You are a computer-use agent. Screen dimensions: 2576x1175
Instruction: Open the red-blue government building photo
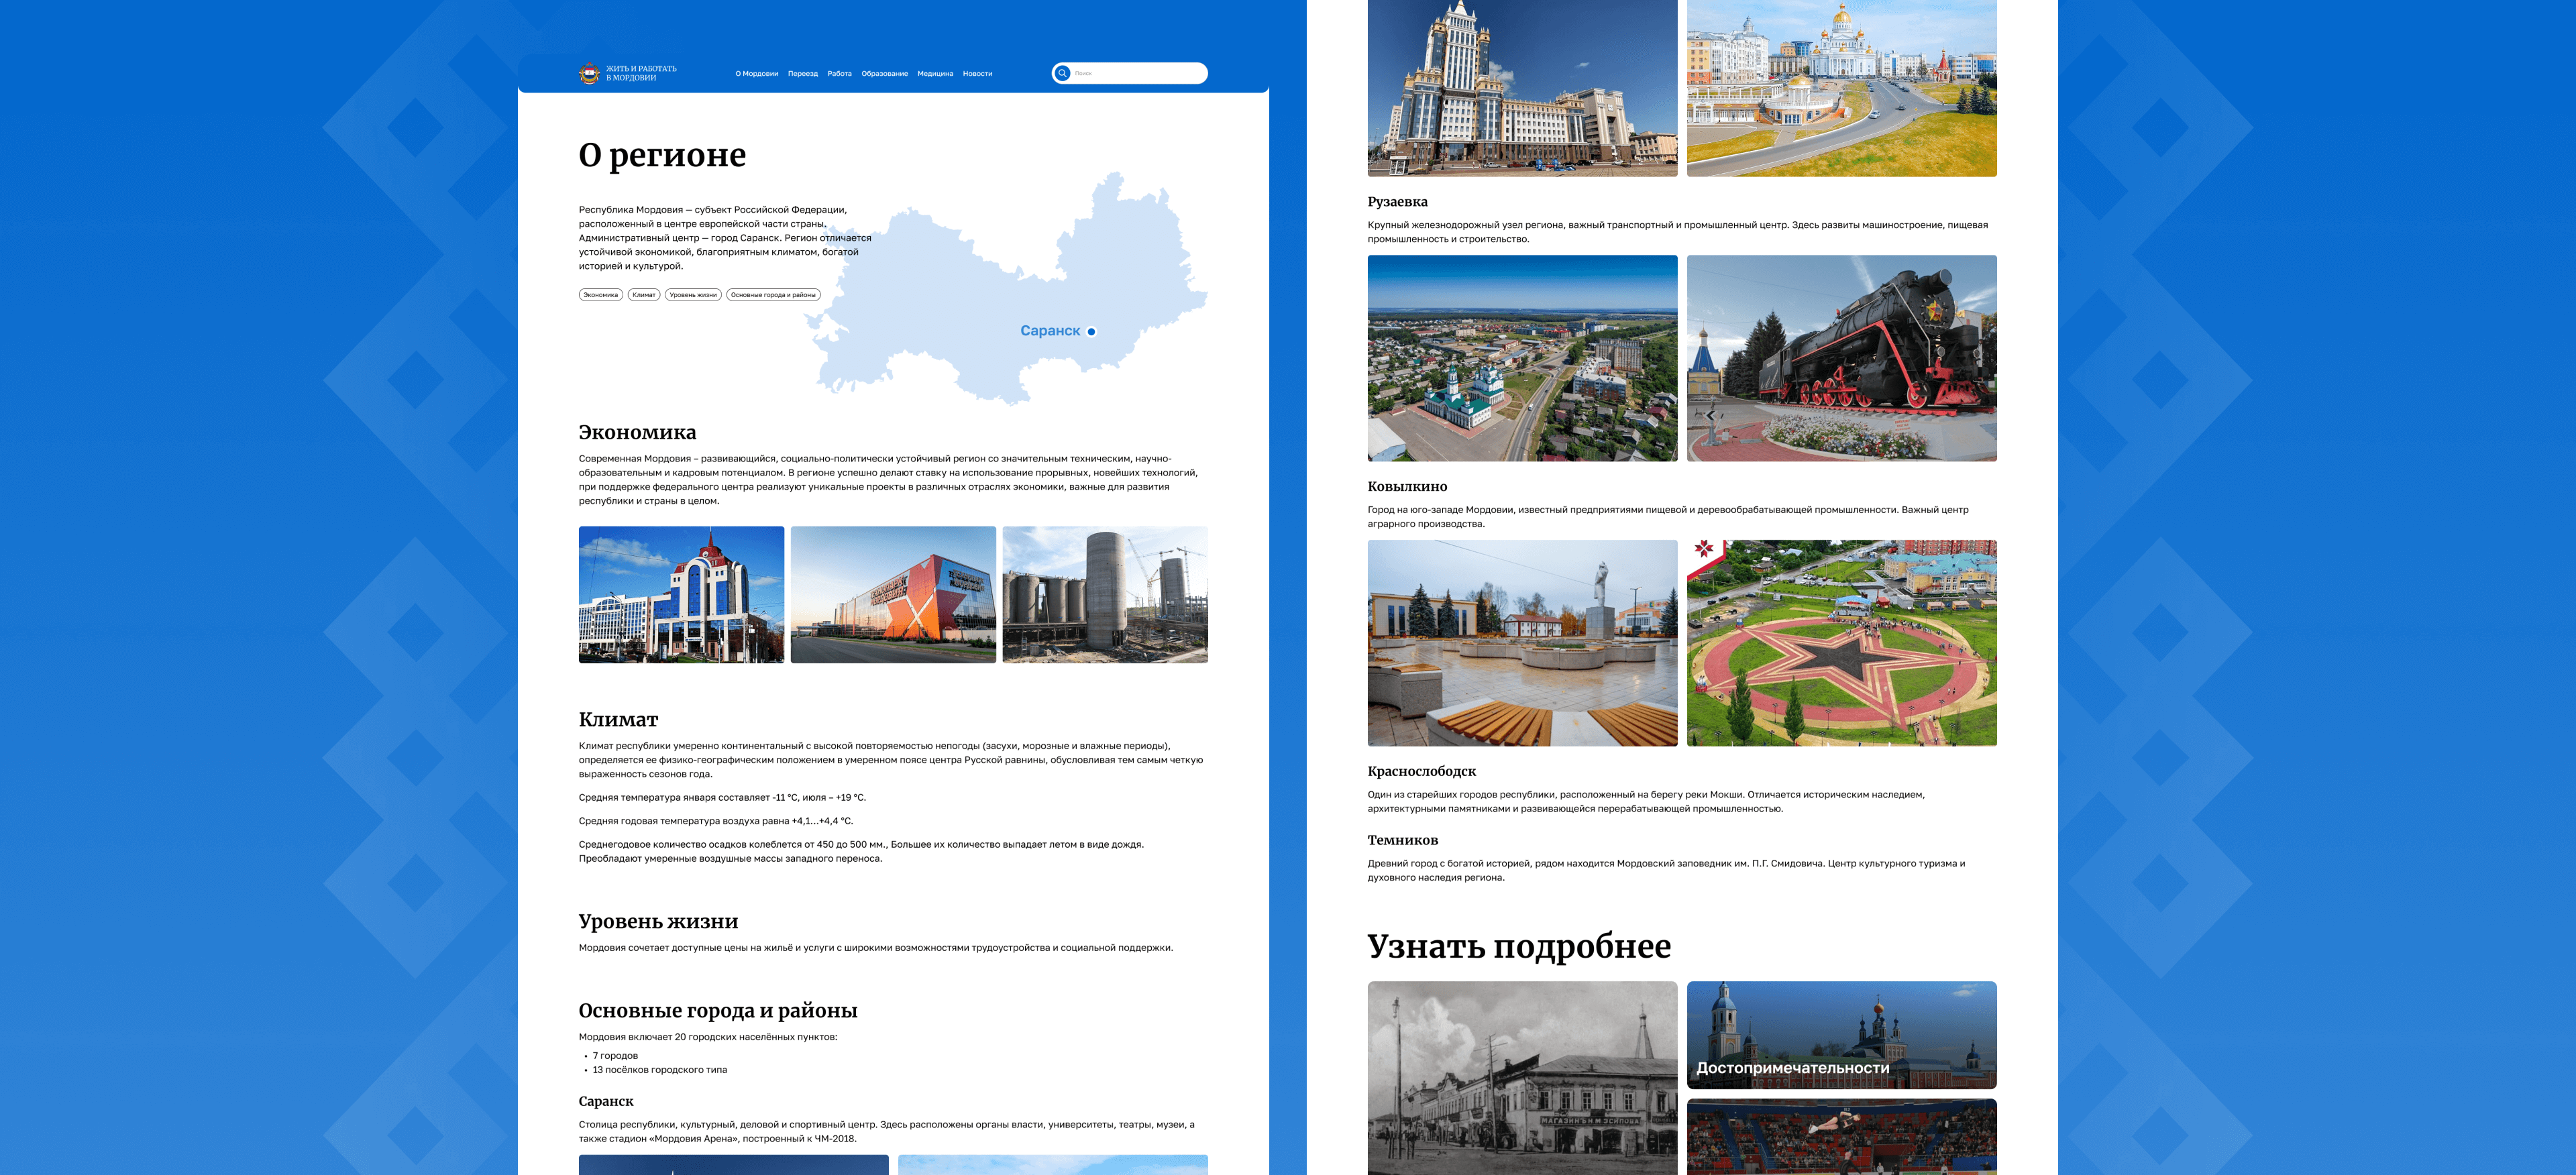[681, 595]
